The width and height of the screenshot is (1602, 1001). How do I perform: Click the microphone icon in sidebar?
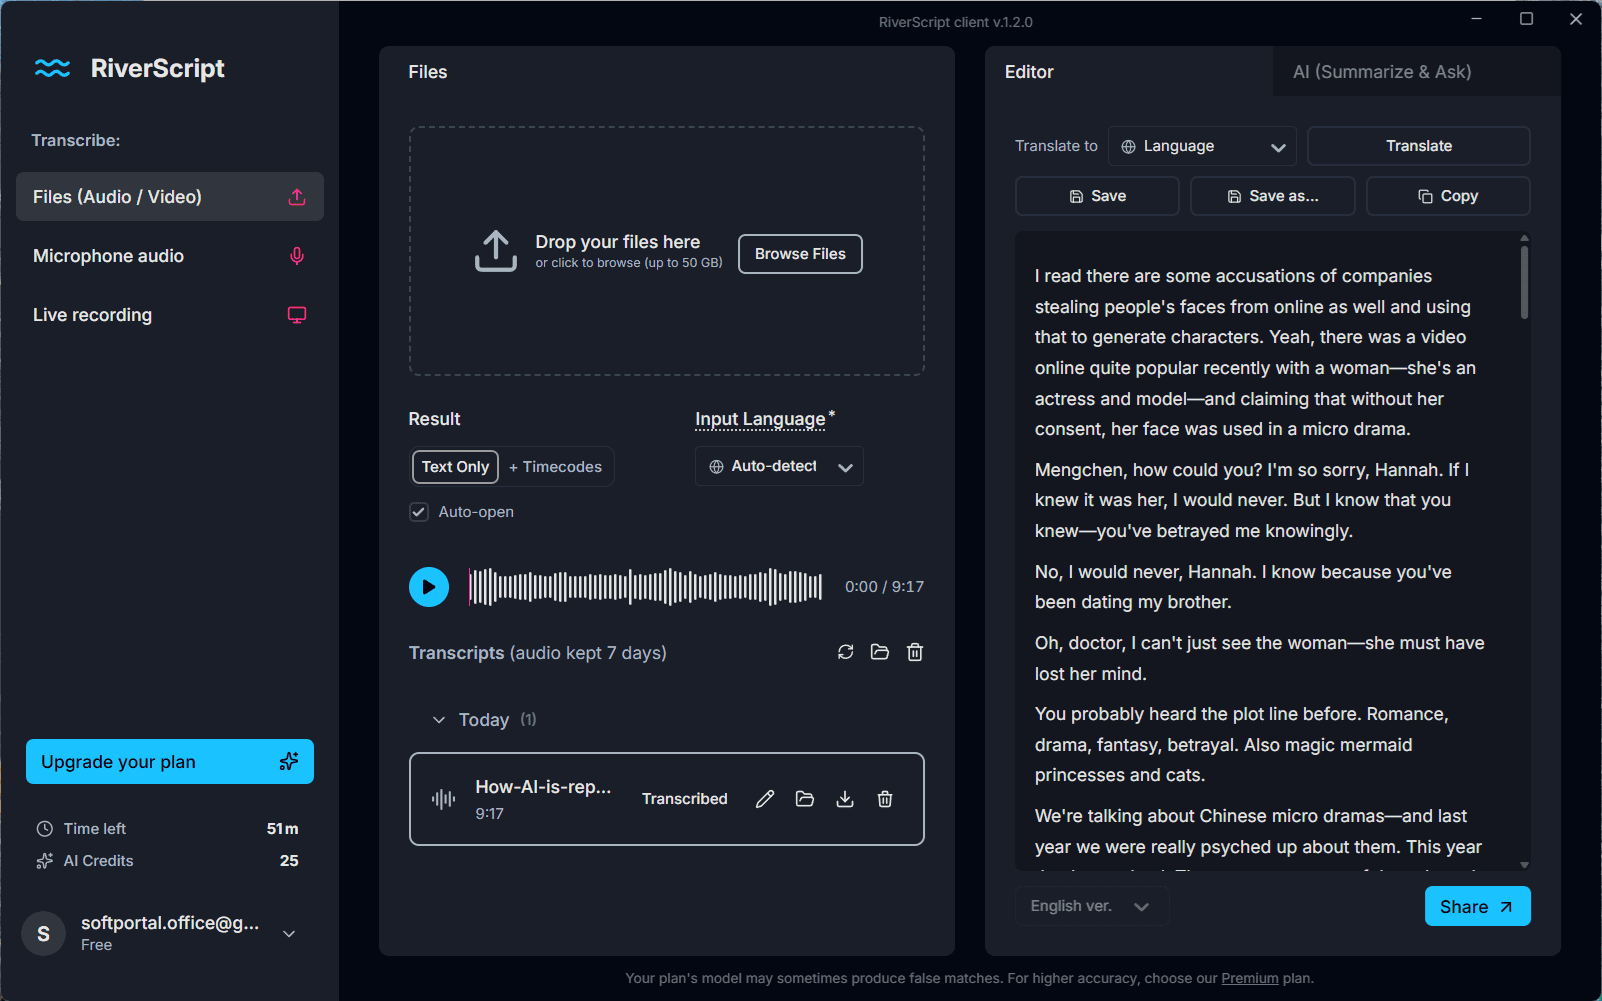pos(297,256)
